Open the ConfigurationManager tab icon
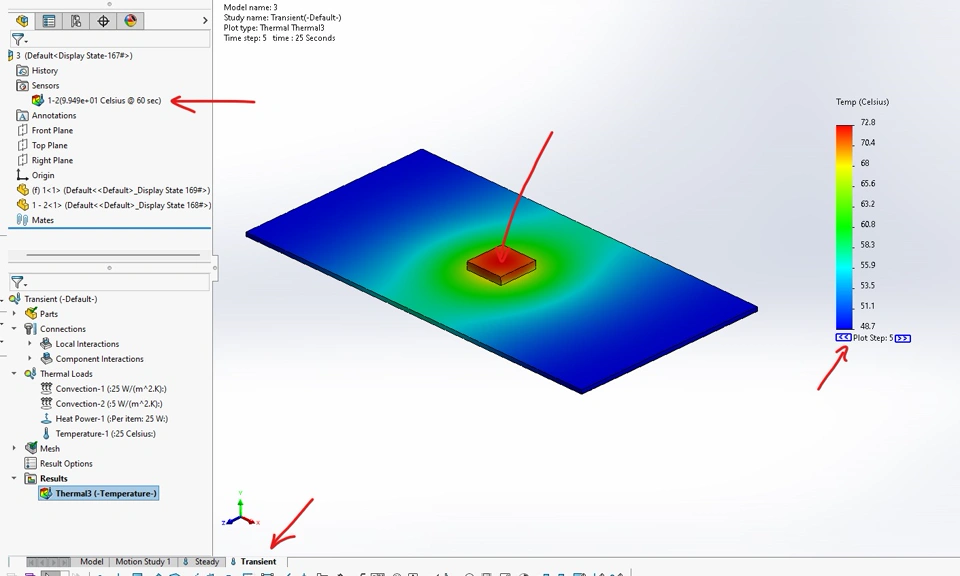Viewport: 960px width, 576px height. click(x=76, y=21)
